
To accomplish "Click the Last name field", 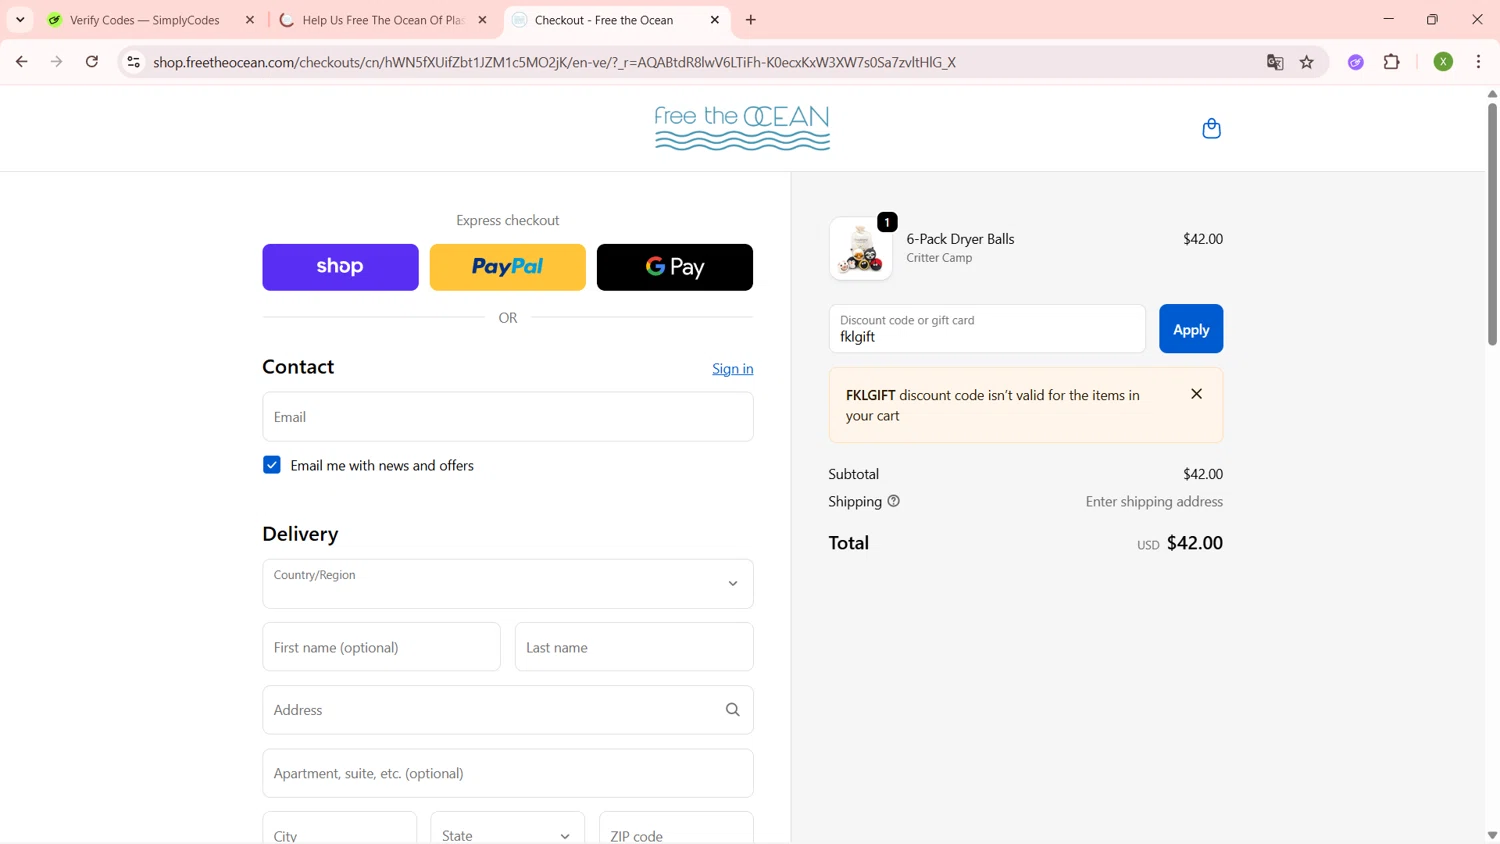I will (634, 647).
